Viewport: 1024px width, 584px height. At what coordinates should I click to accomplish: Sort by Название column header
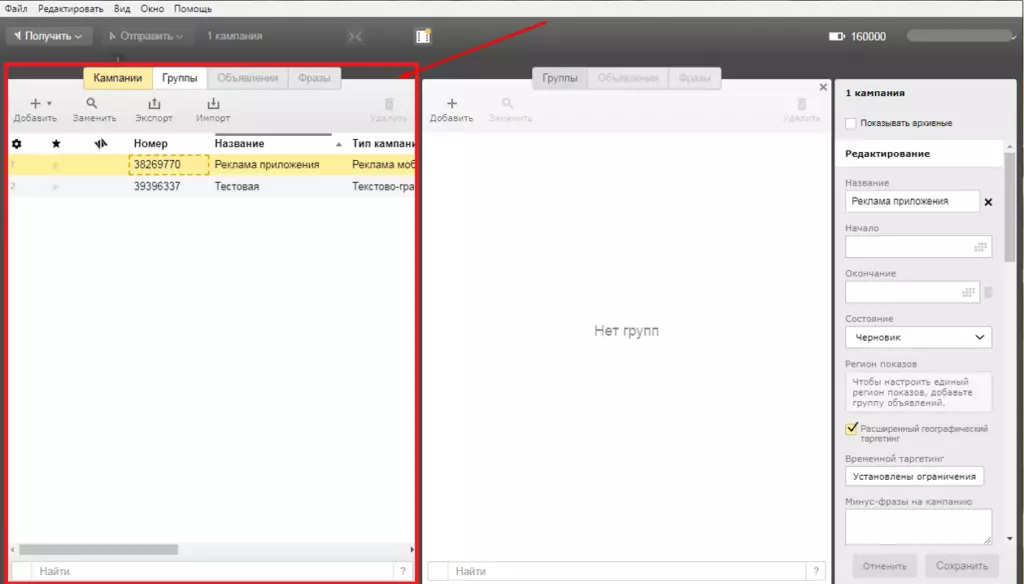click(x=240, y=143)
